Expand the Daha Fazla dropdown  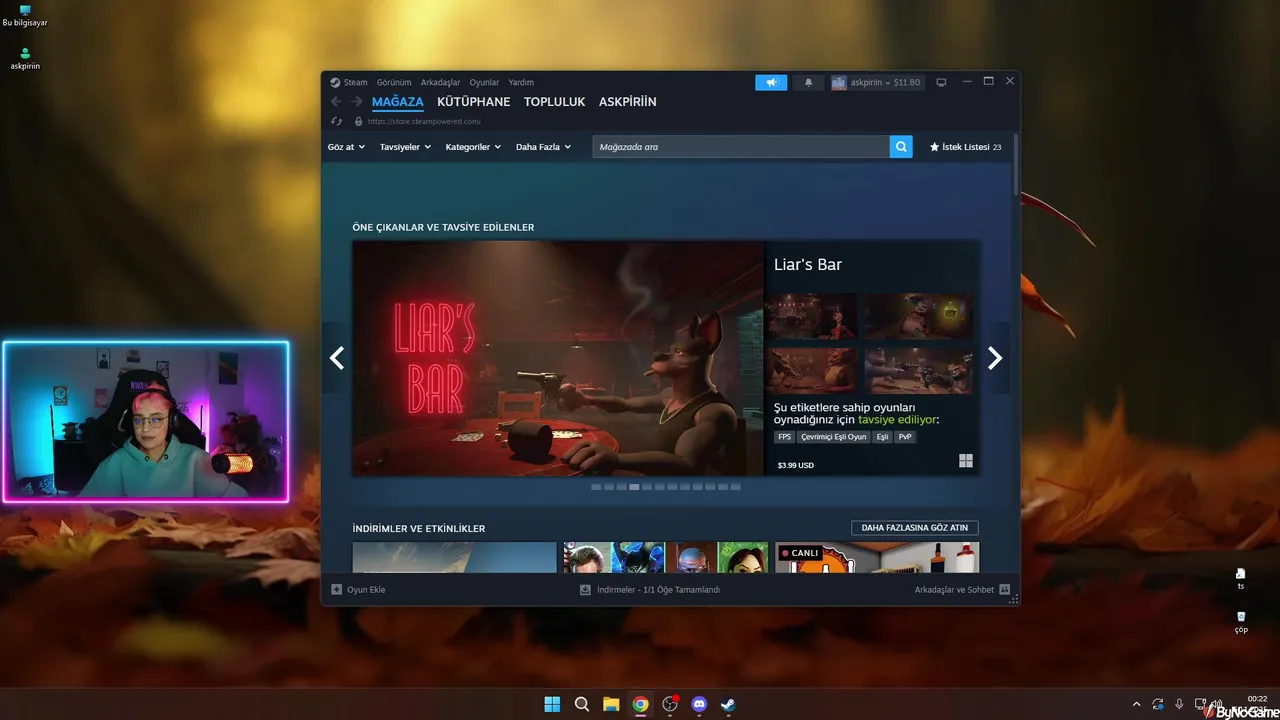click(x=543, y=147)
